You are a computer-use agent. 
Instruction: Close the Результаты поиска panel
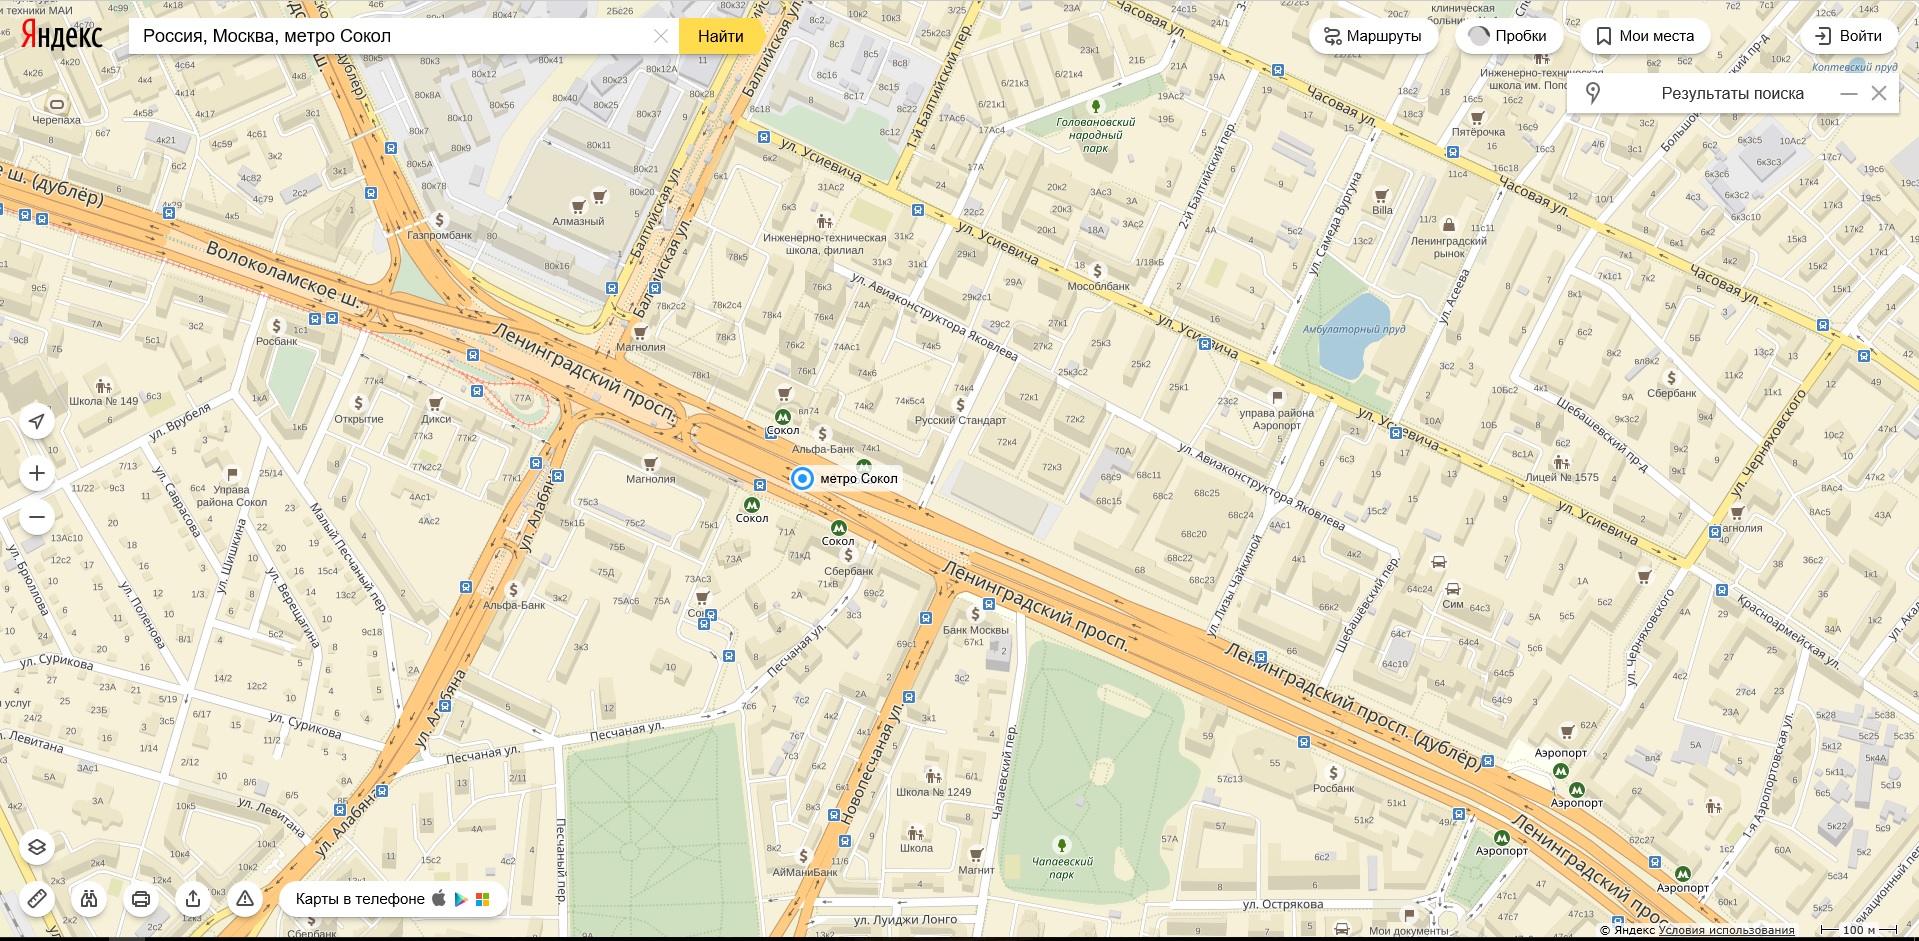coord(1879,93)
